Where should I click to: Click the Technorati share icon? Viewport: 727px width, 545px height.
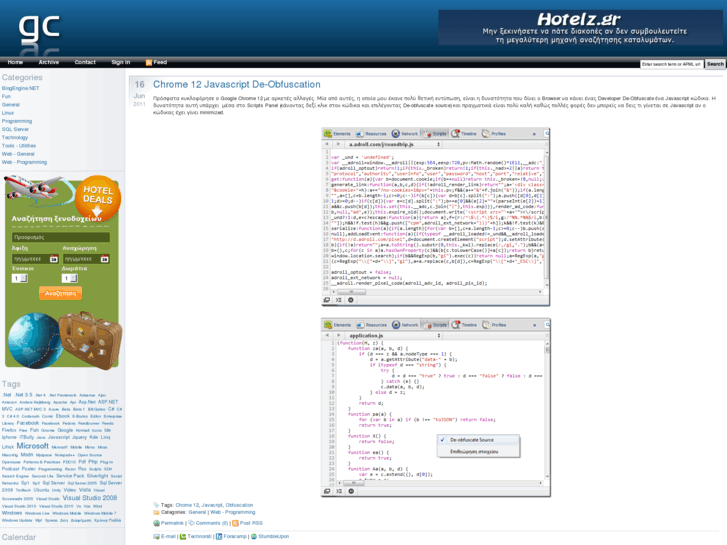tap(183, 537)
